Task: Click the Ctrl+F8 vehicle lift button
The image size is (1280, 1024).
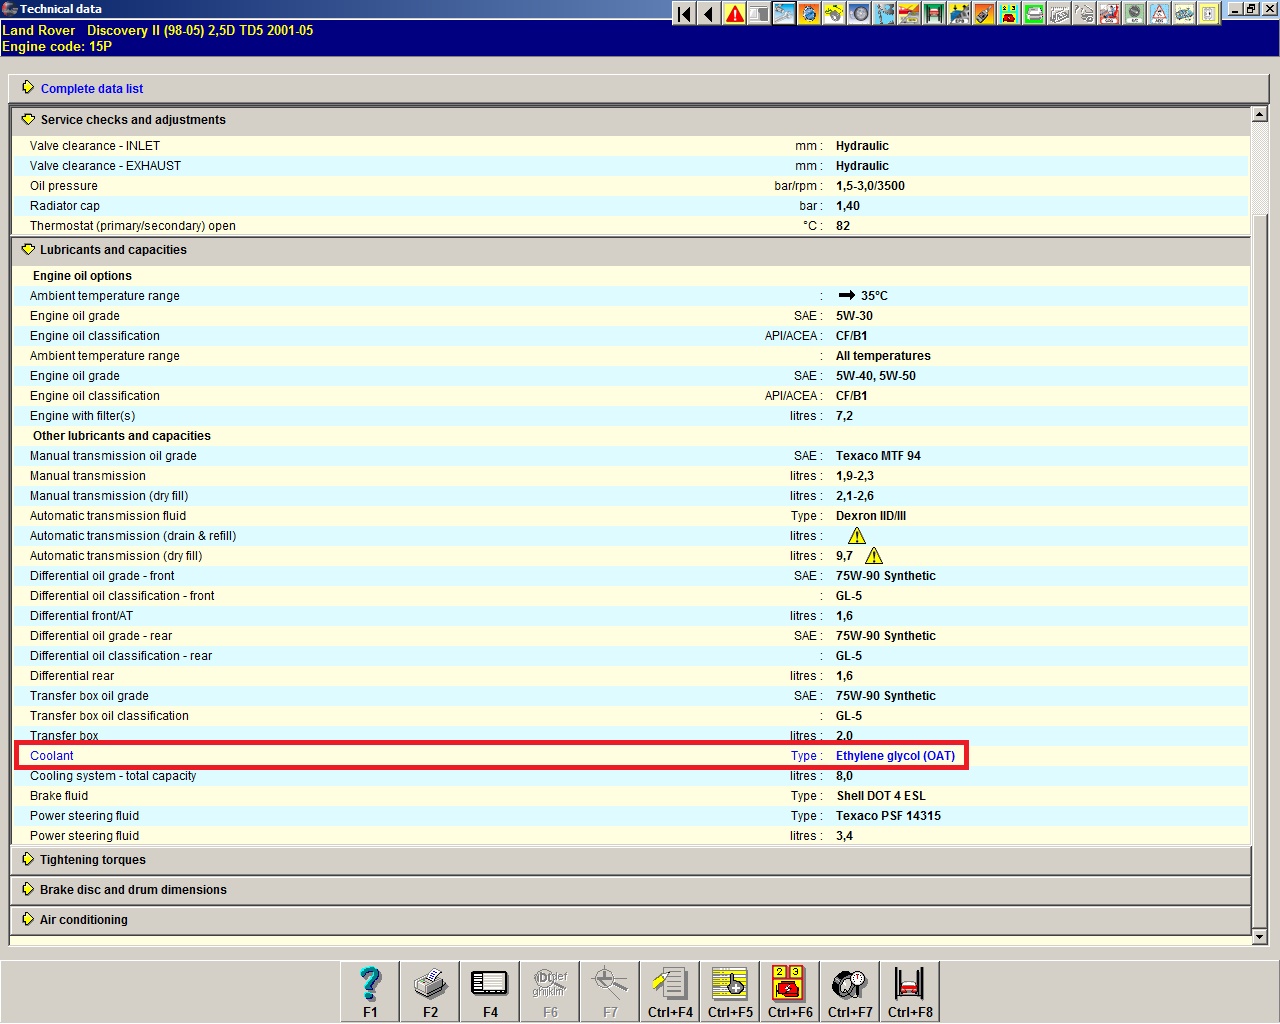Action: point(910,990)
